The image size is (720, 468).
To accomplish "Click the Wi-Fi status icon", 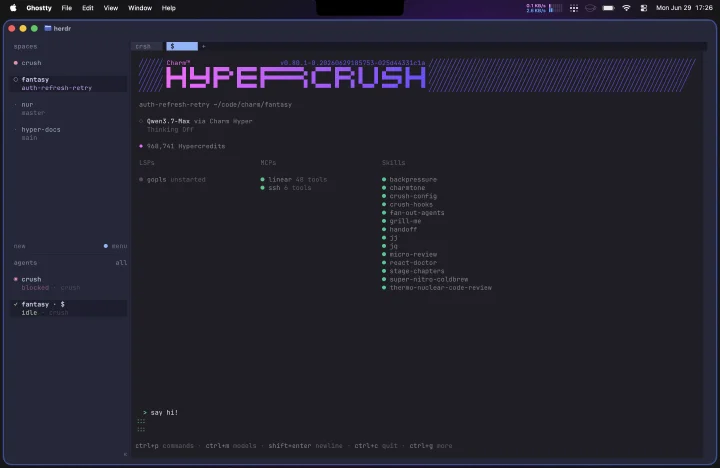I will pyautogui.click(x=626, y=8).
